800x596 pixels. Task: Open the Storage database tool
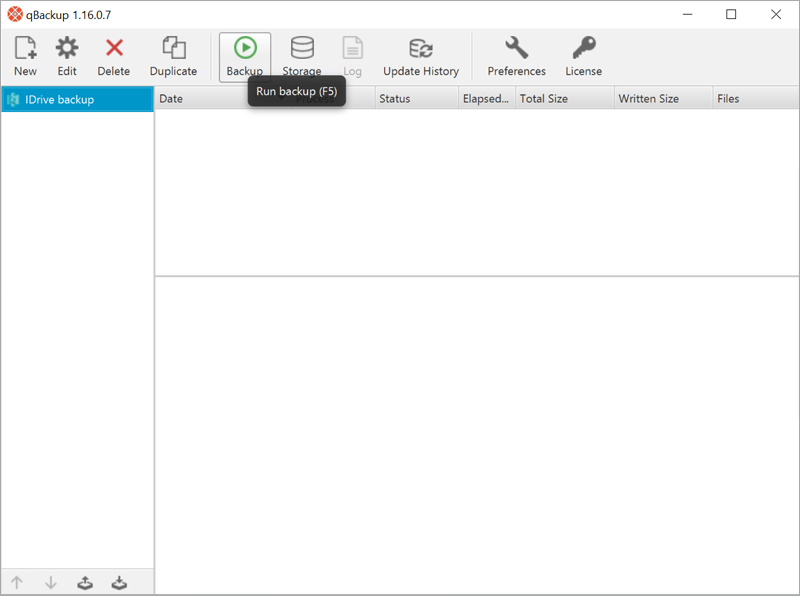[302, 57]
